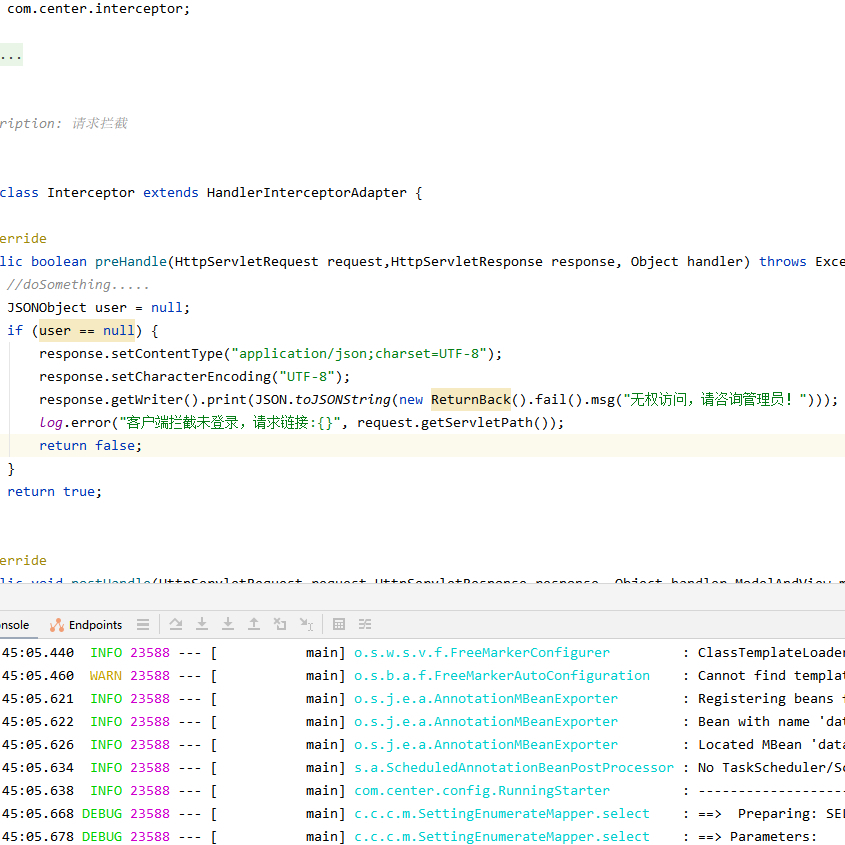Screen dimensions: 845x845
Task: Click the 45:05.622 INFO timestamp
Action: (38, 722)
